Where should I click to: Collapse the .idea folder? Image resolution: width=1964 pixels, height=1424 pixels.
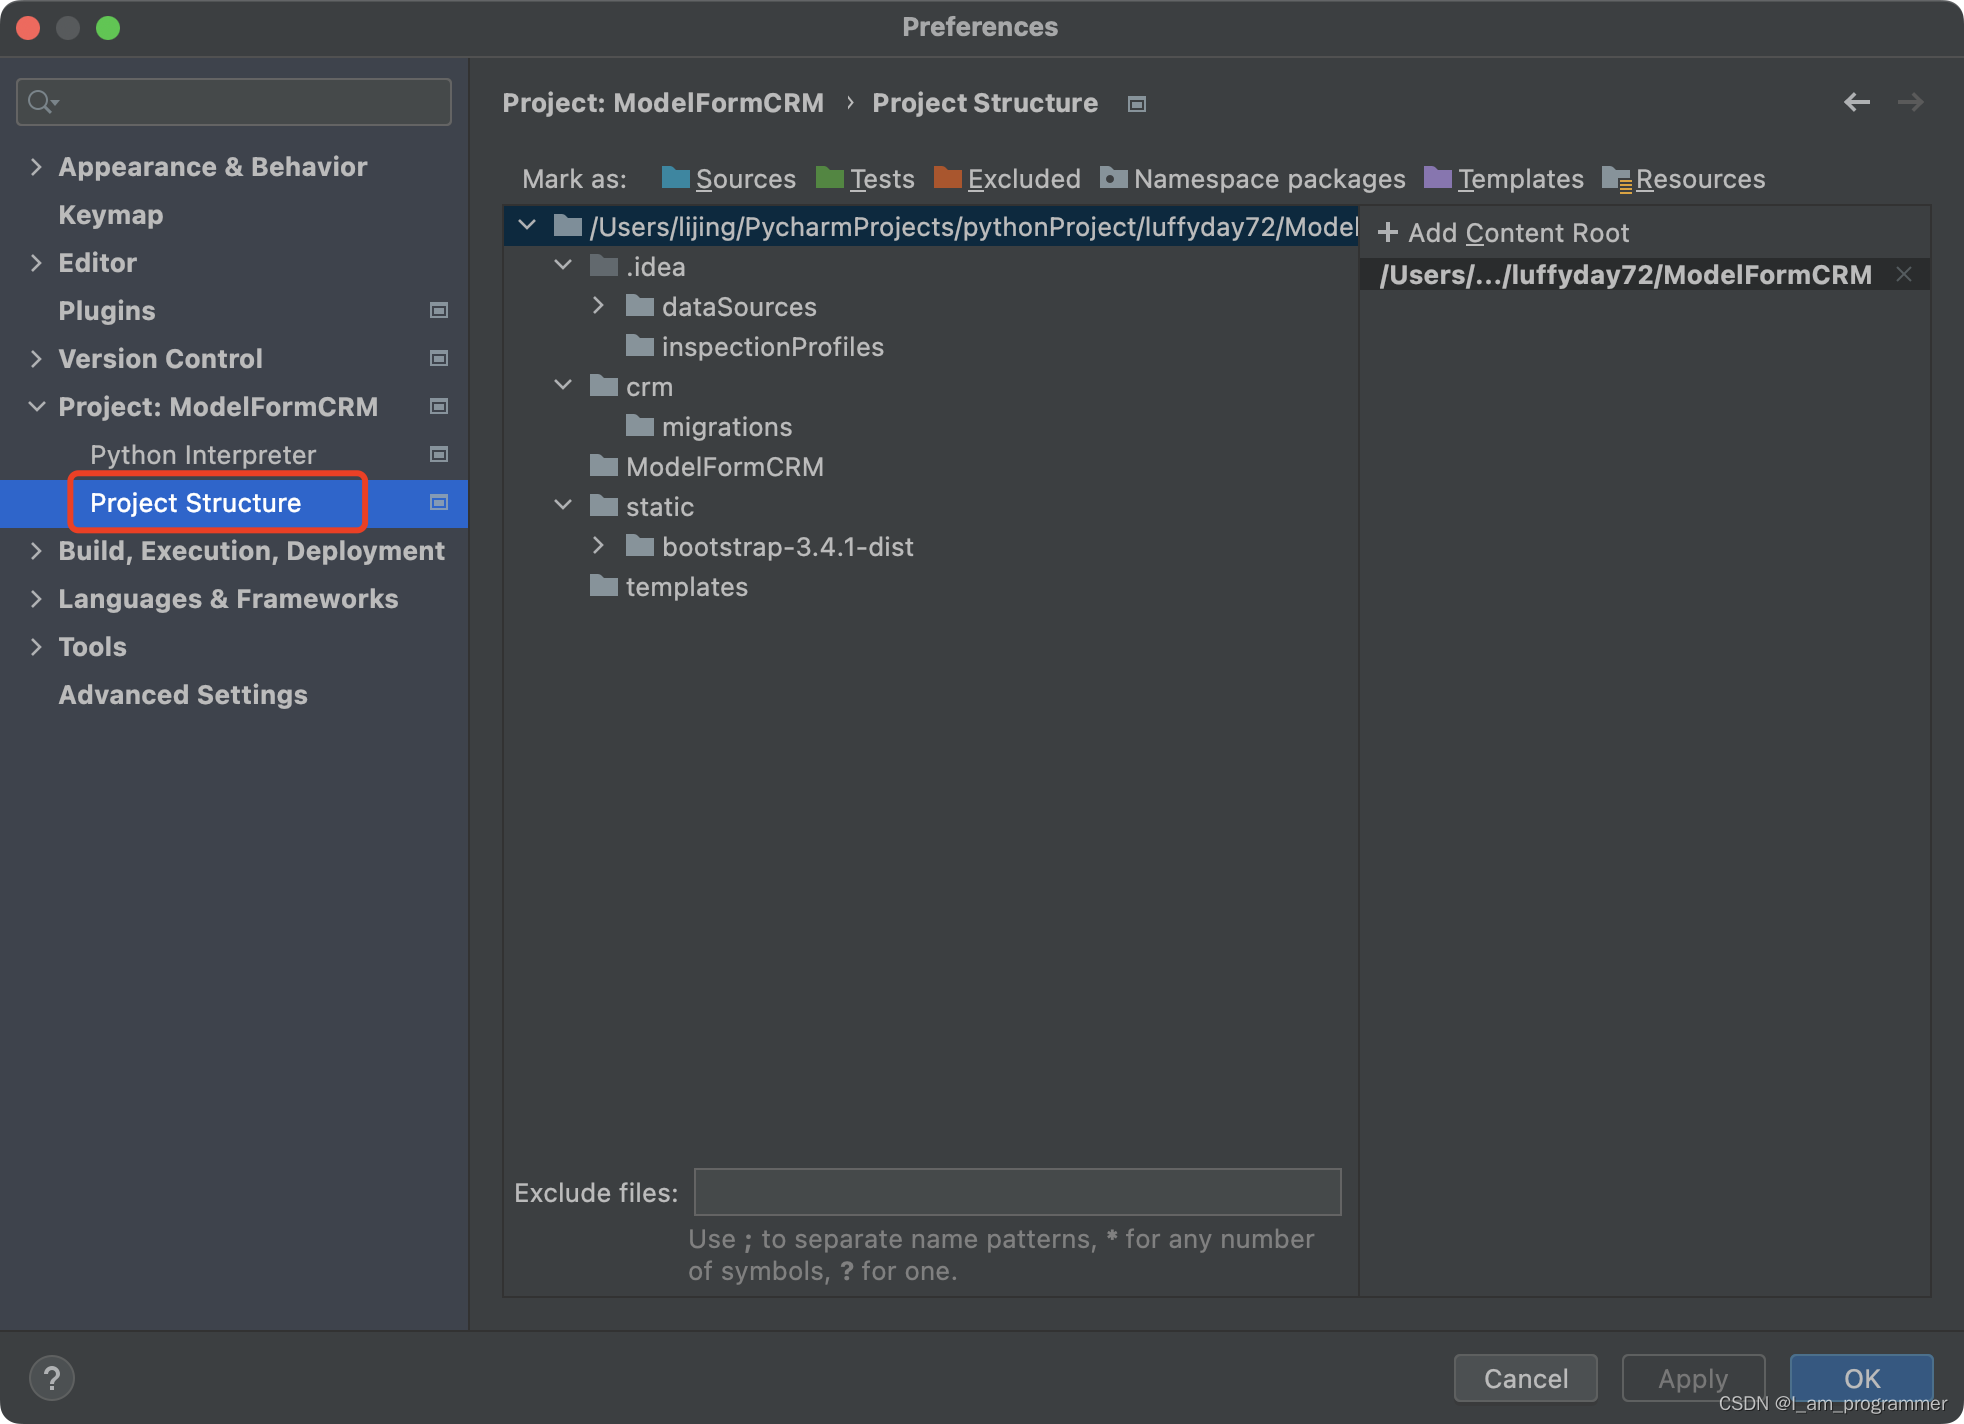tap(563, 265)
